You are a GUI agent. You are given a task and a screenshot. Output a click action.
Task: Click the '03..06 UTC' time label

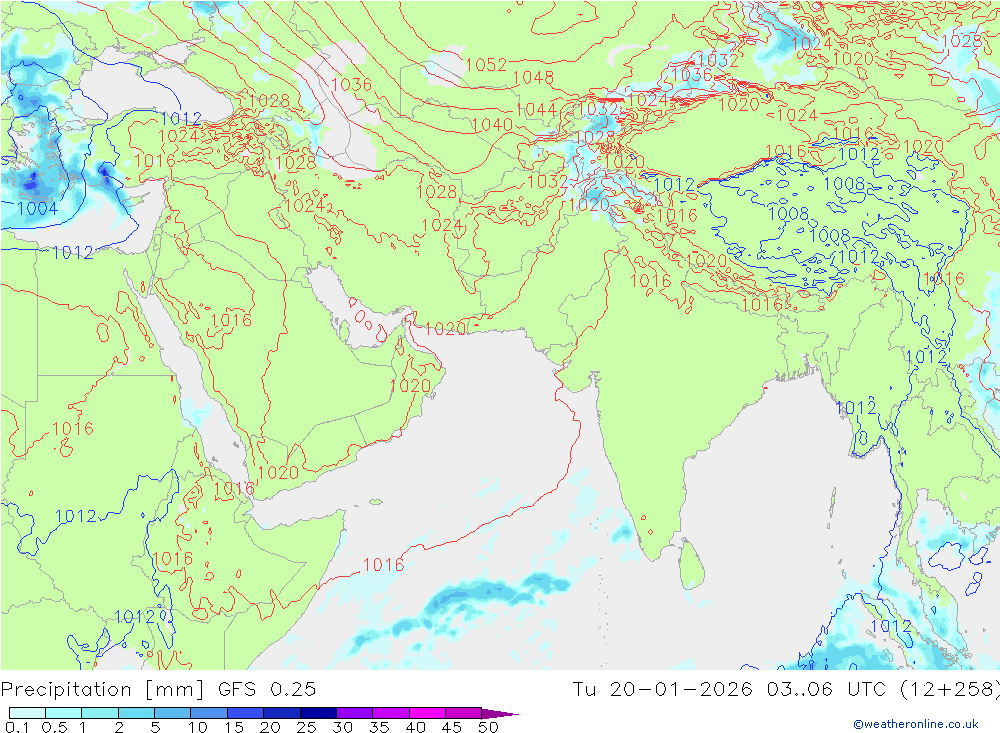827,690
